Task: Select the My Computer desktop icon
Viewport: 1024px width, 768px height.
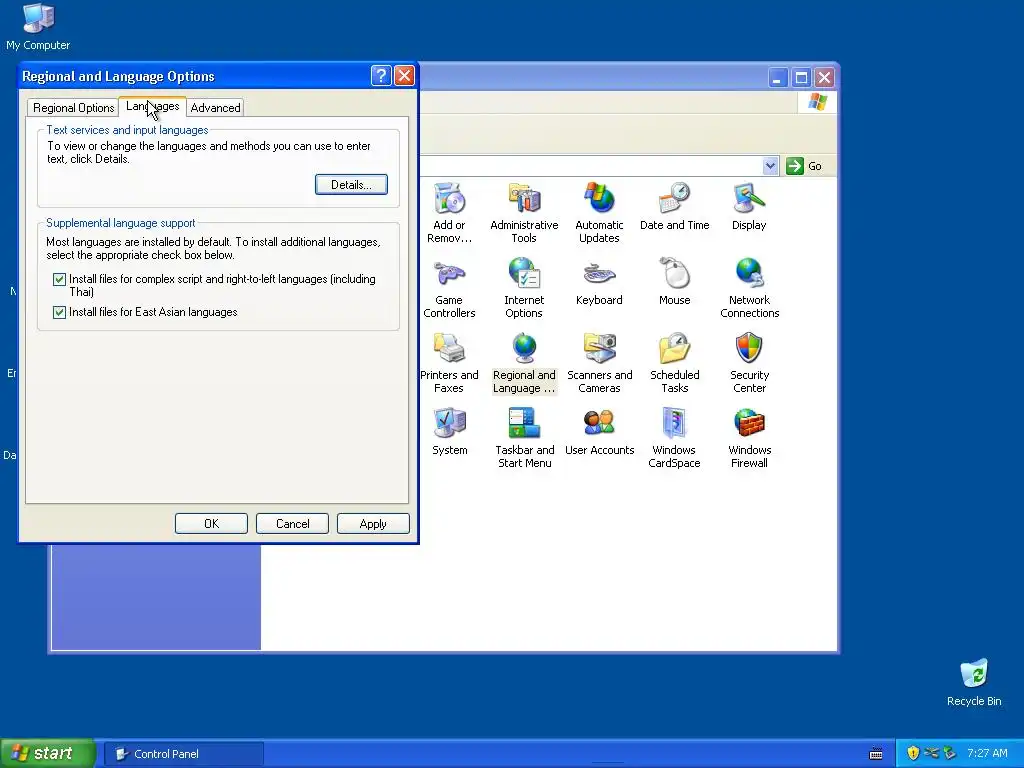Action: pyautogui.click(x=38, y=27)
